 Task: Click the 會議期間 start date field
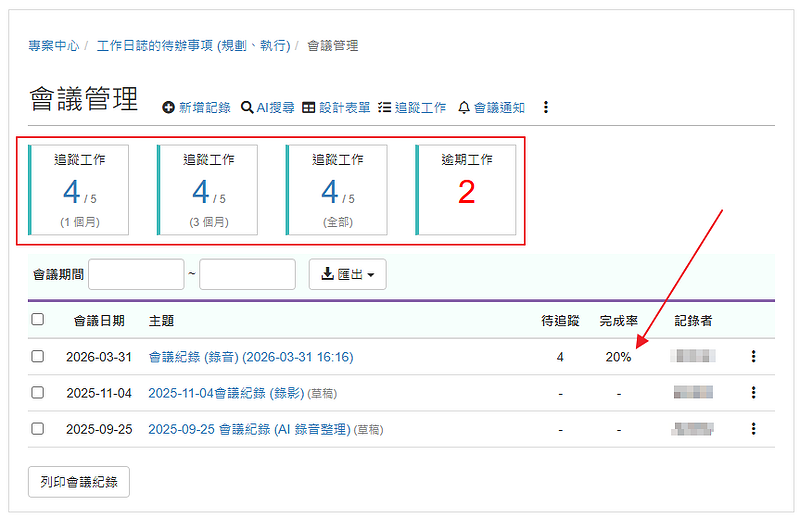click(137, 274)
